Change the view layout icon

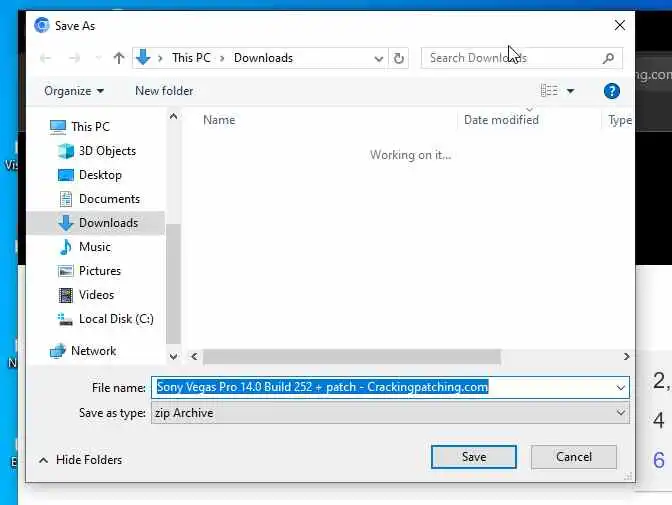[549, 91]
